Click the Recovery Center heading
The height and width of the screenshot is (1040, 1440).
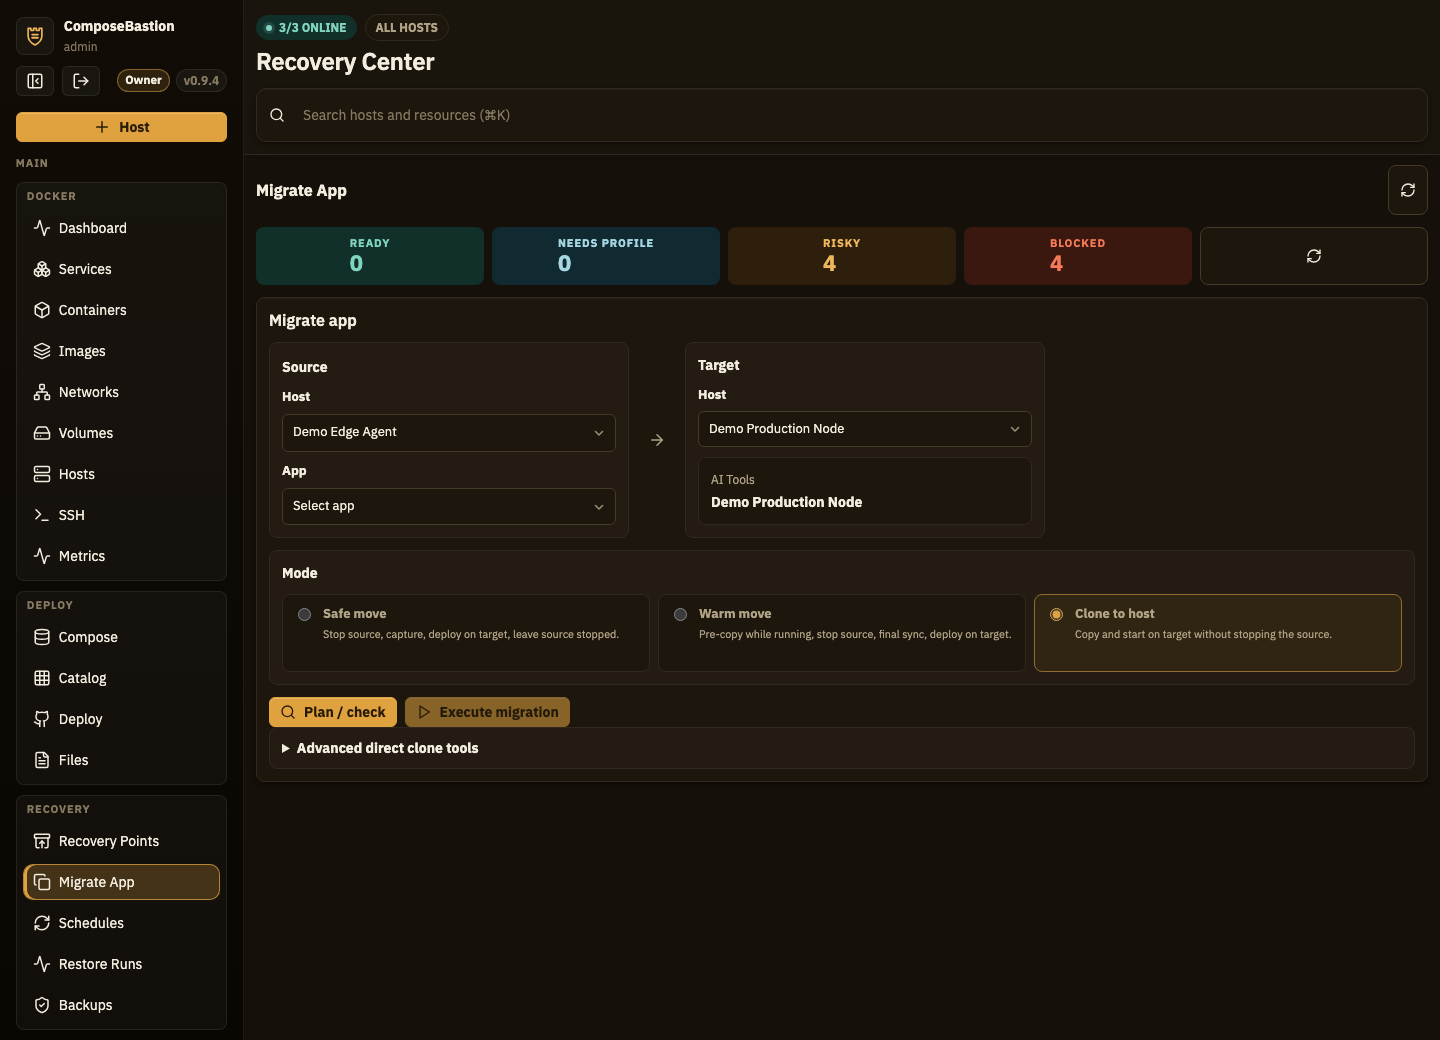tap(345, 62)
